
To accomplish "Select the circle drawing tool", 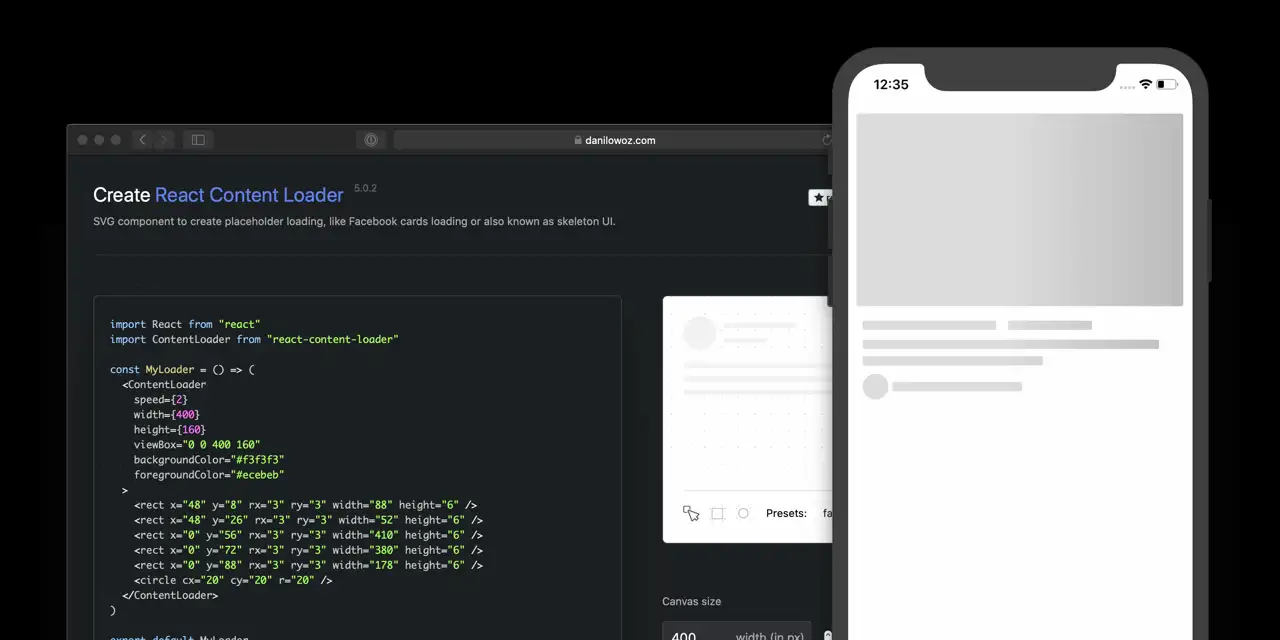I will pos(743,513).
